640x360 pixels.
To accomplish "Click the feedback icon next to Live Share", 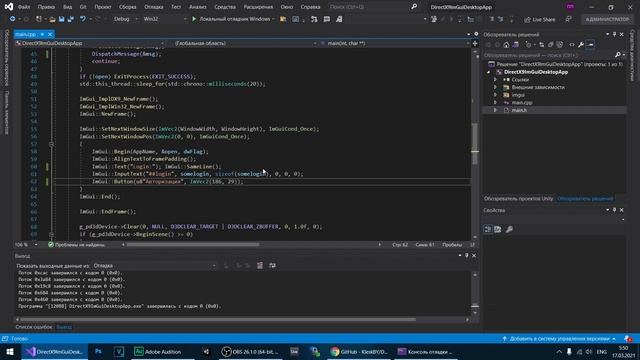I will pos(568,19).
